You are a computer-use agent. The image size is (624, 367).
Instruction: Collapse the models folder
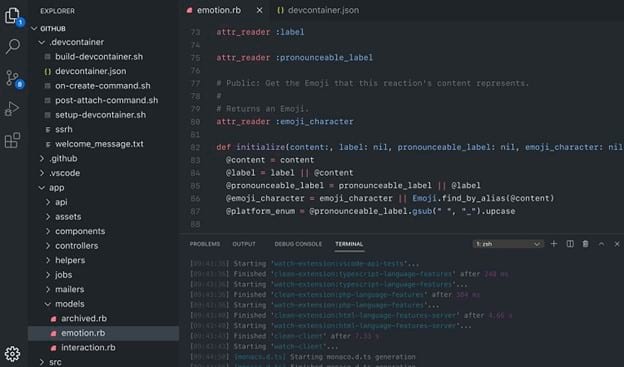[x=48, y=304]
